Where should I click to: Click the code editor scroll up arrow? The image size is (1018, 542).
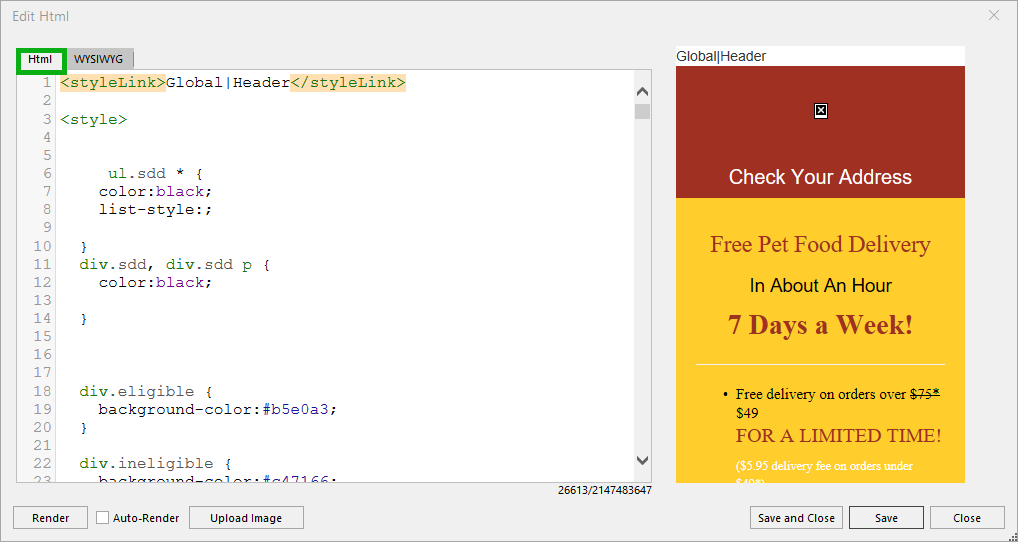(x=643, y=92)
